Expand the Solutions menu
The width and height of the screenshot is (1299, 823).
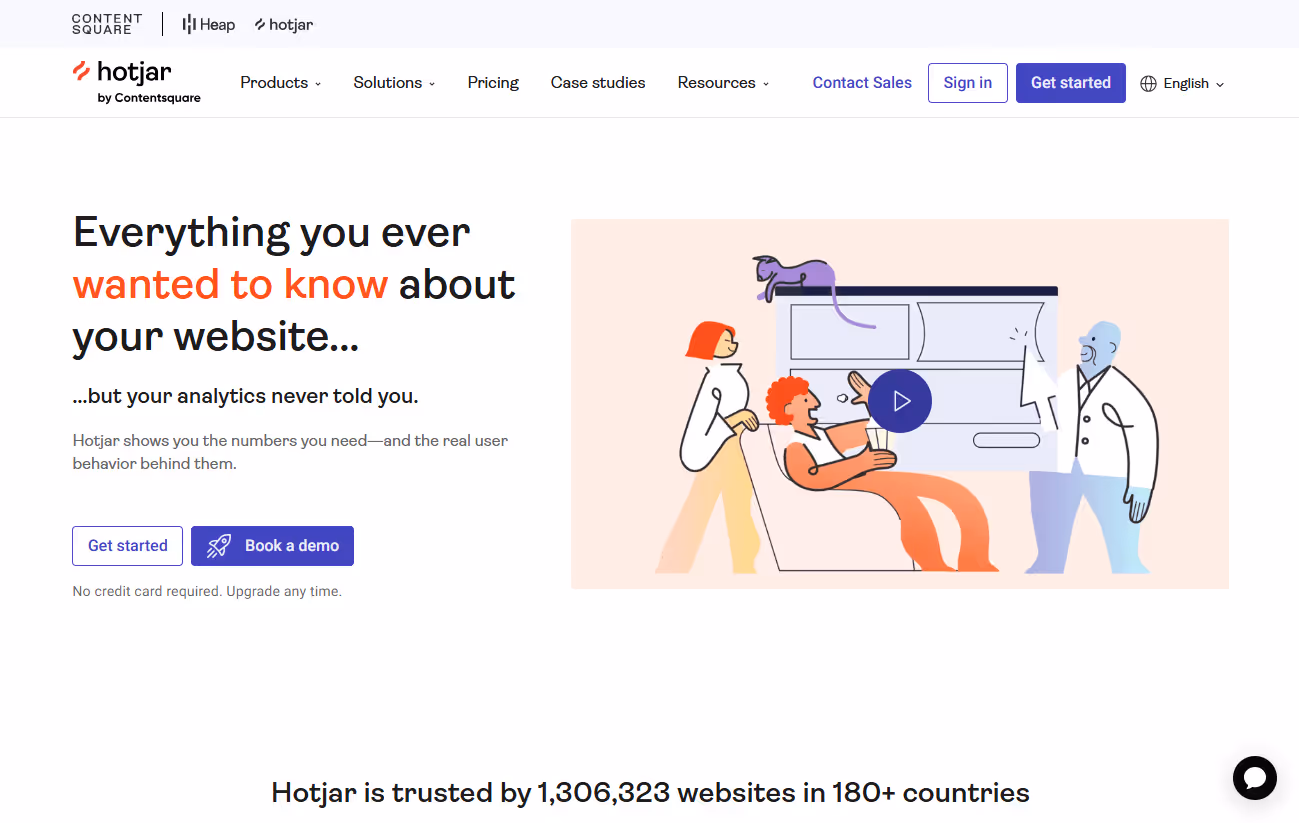coord(394,83)
